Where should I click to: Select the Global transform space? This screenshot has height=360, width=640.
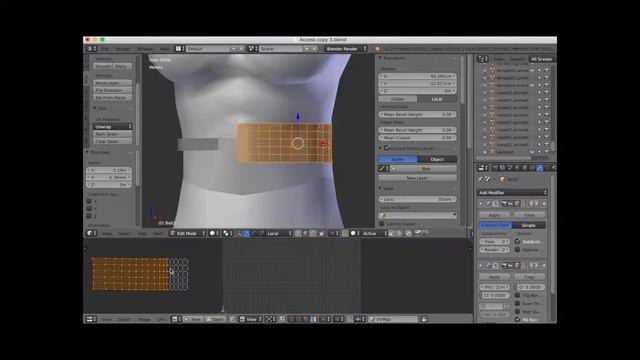398,99
